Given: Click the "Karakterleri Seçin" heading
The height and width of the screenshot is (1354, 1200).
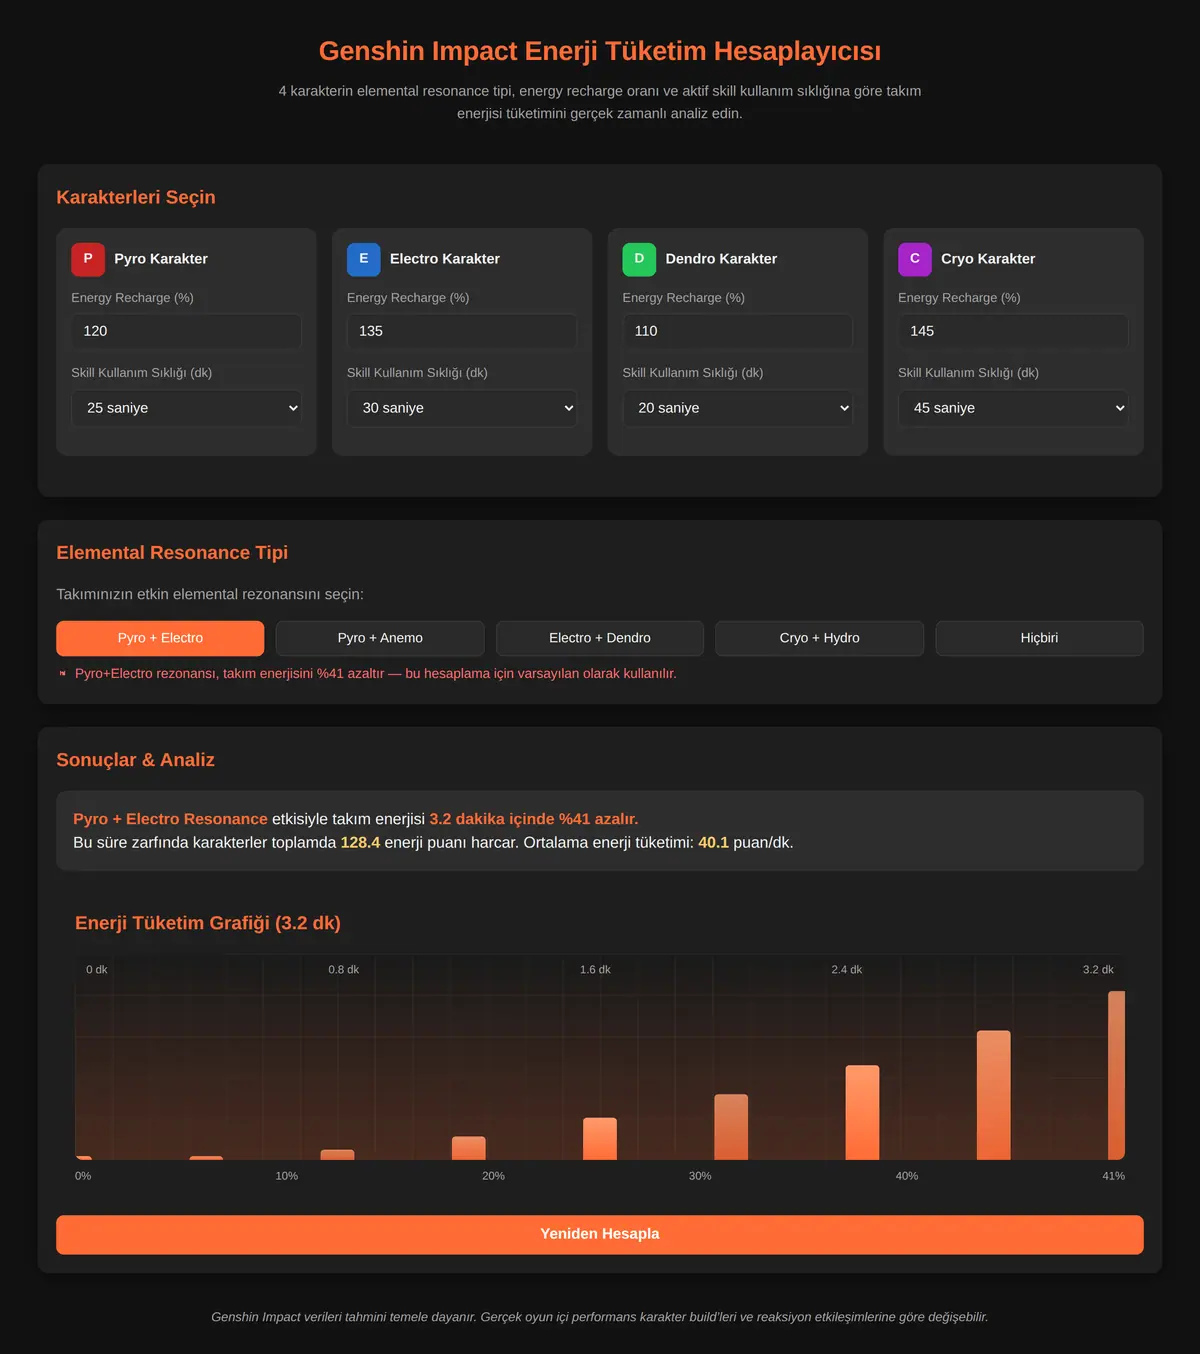Looking at the screenshot, I should [136, 197].
